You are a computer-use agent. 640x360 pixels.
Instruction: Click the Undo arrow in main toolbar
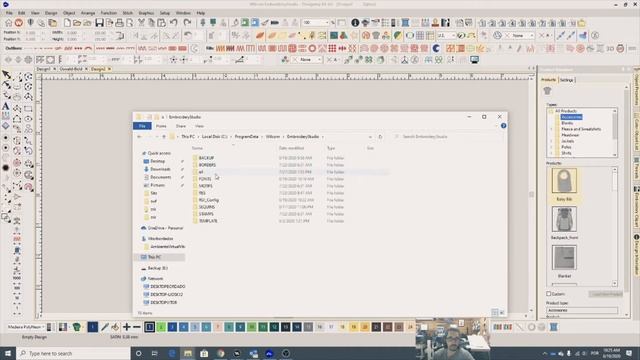click(174, 22)
